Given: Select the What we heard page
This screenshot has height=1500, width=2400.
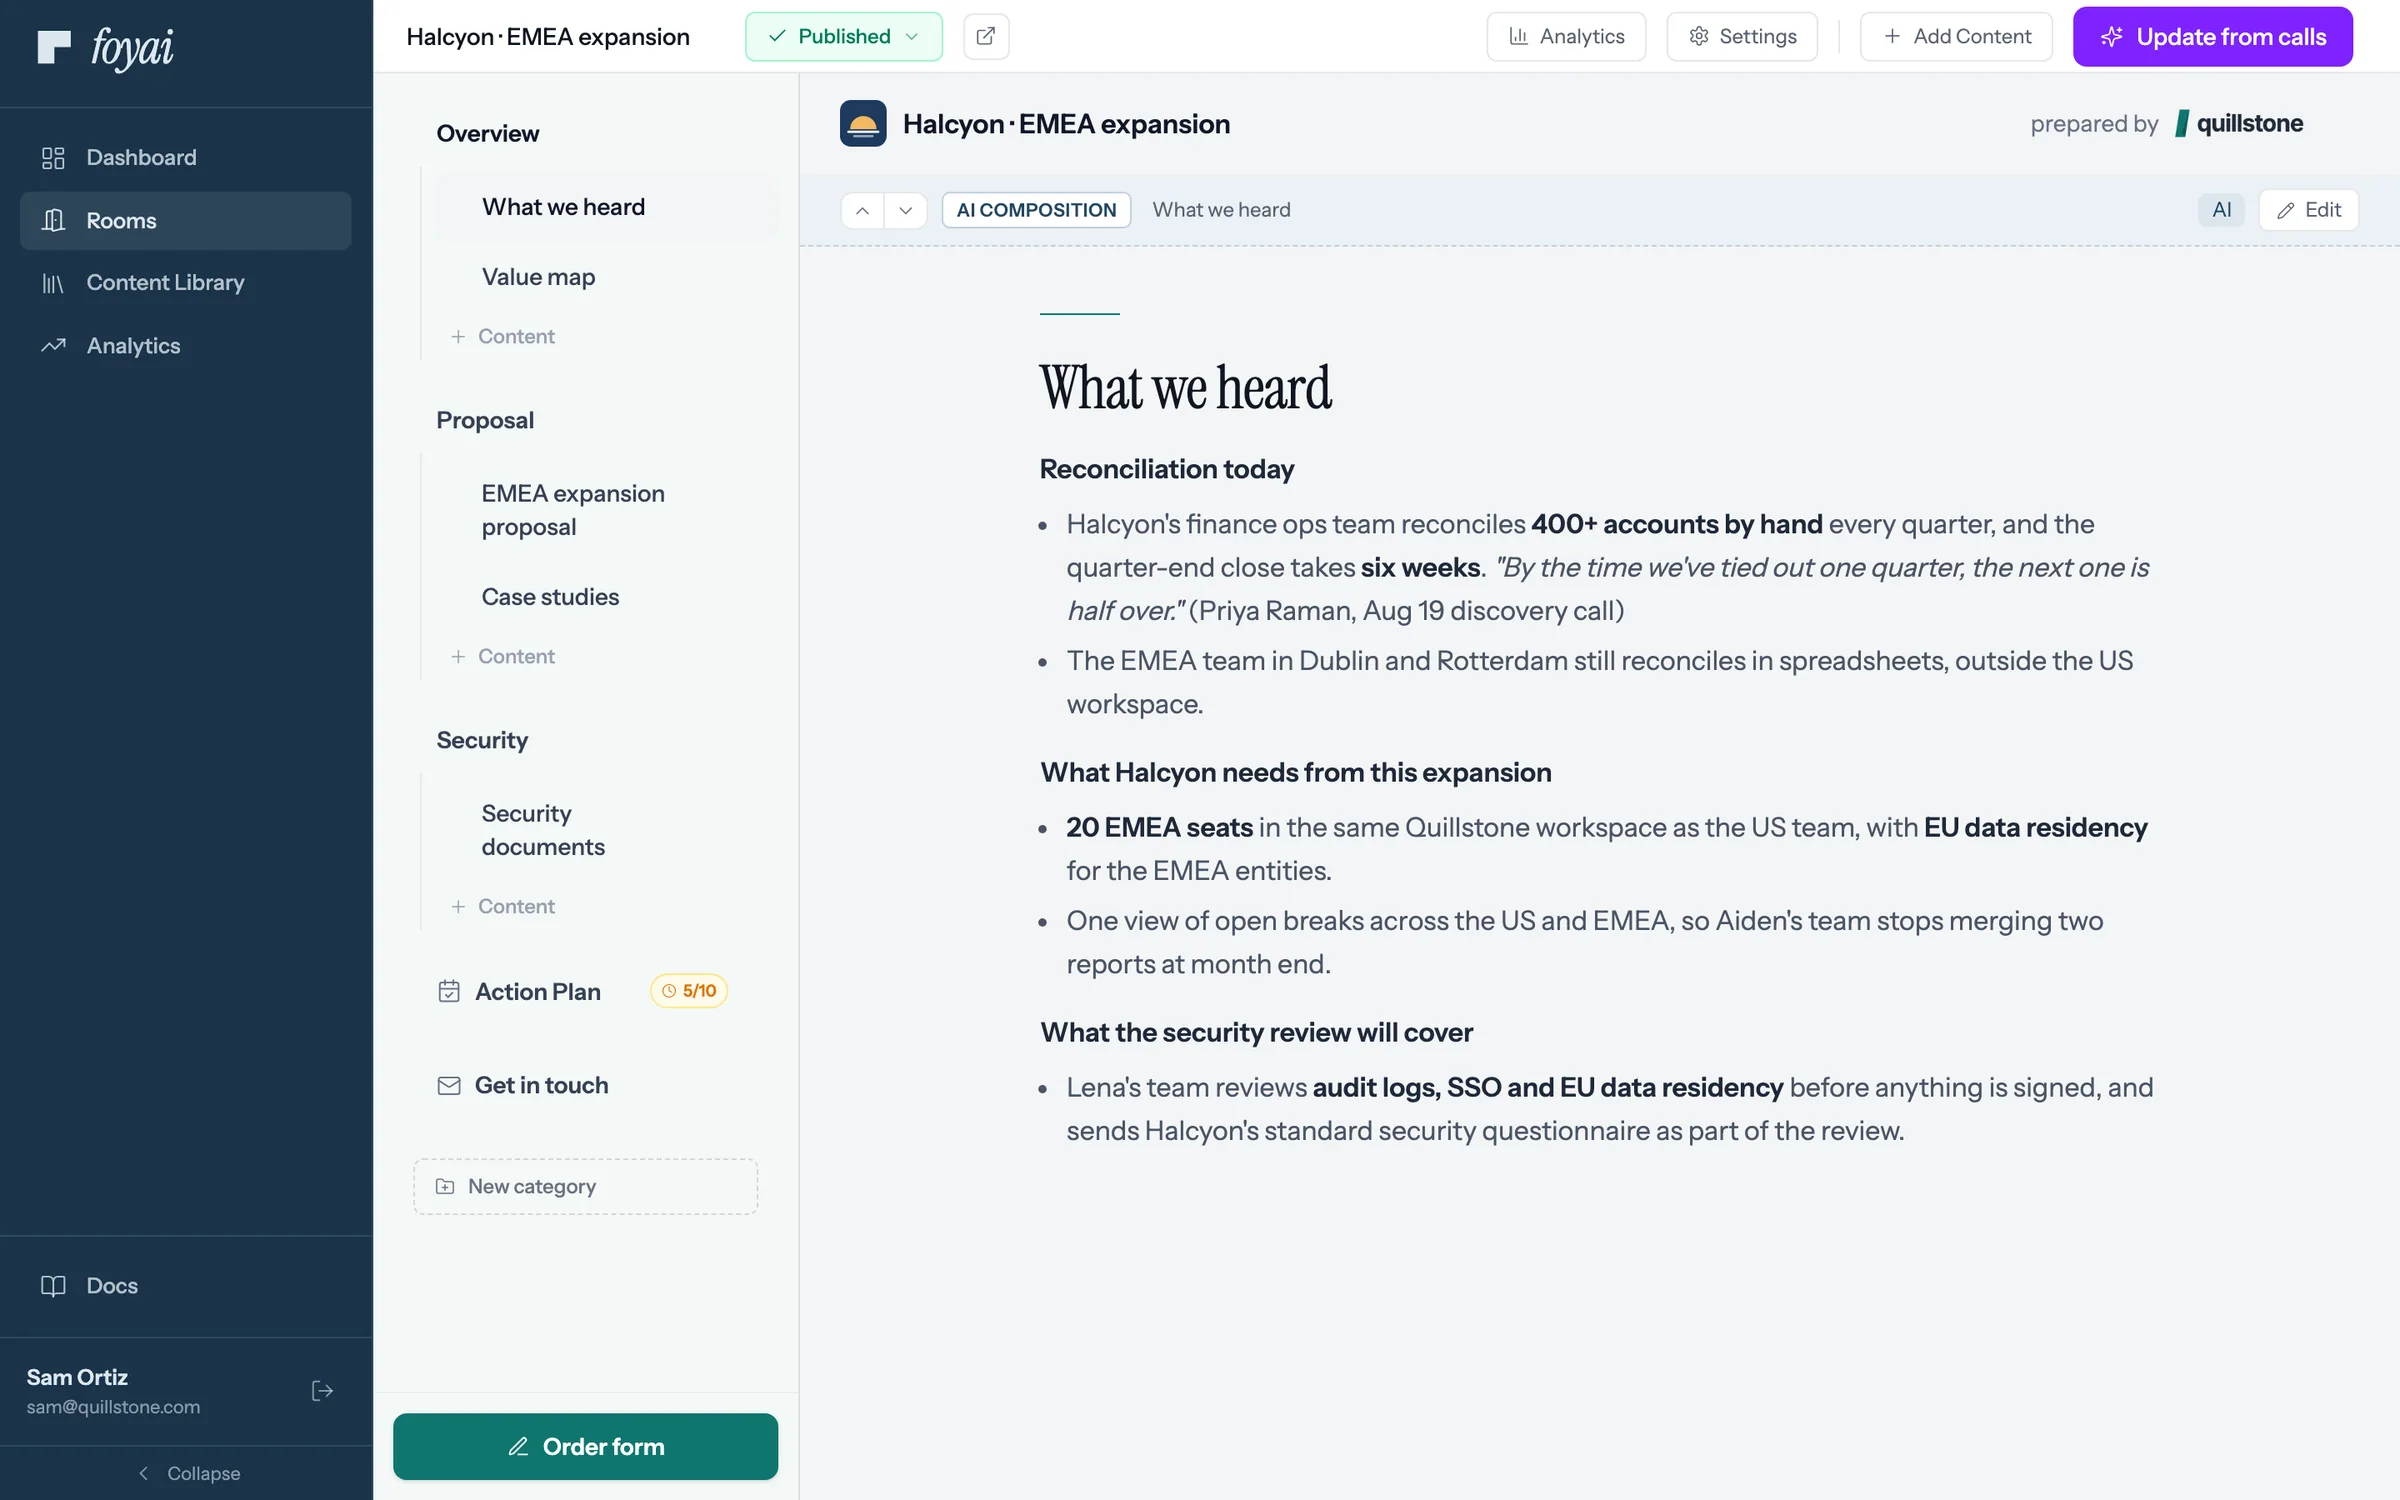Looking at the screenshot, I should click(x=608, y=207).
